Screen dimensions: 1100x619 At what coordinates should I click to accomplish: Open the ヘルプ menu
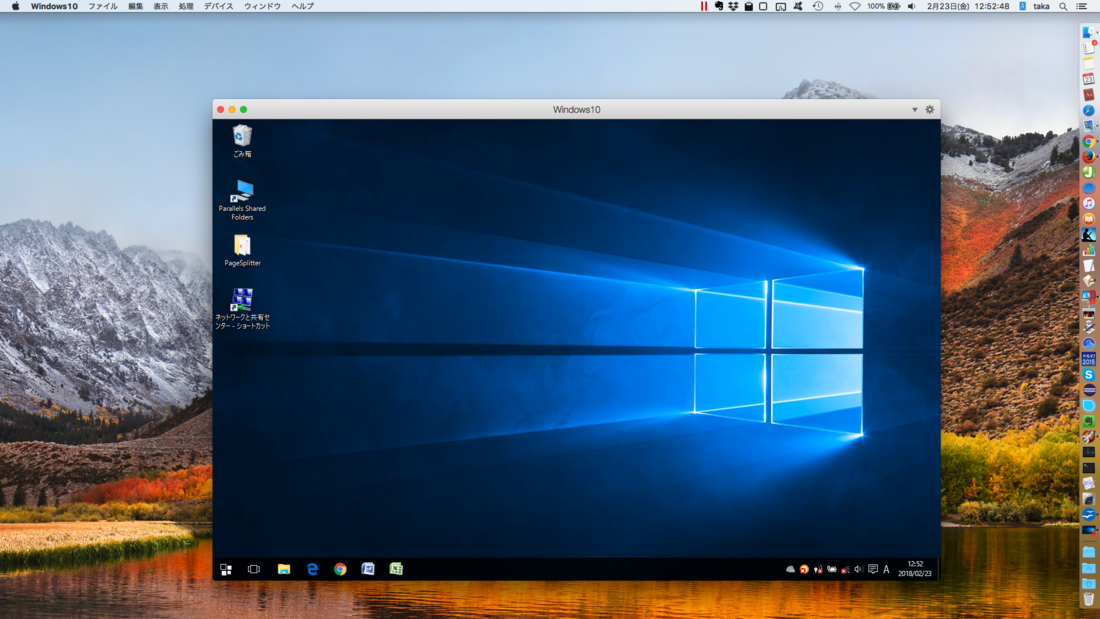tap(302, 6)
